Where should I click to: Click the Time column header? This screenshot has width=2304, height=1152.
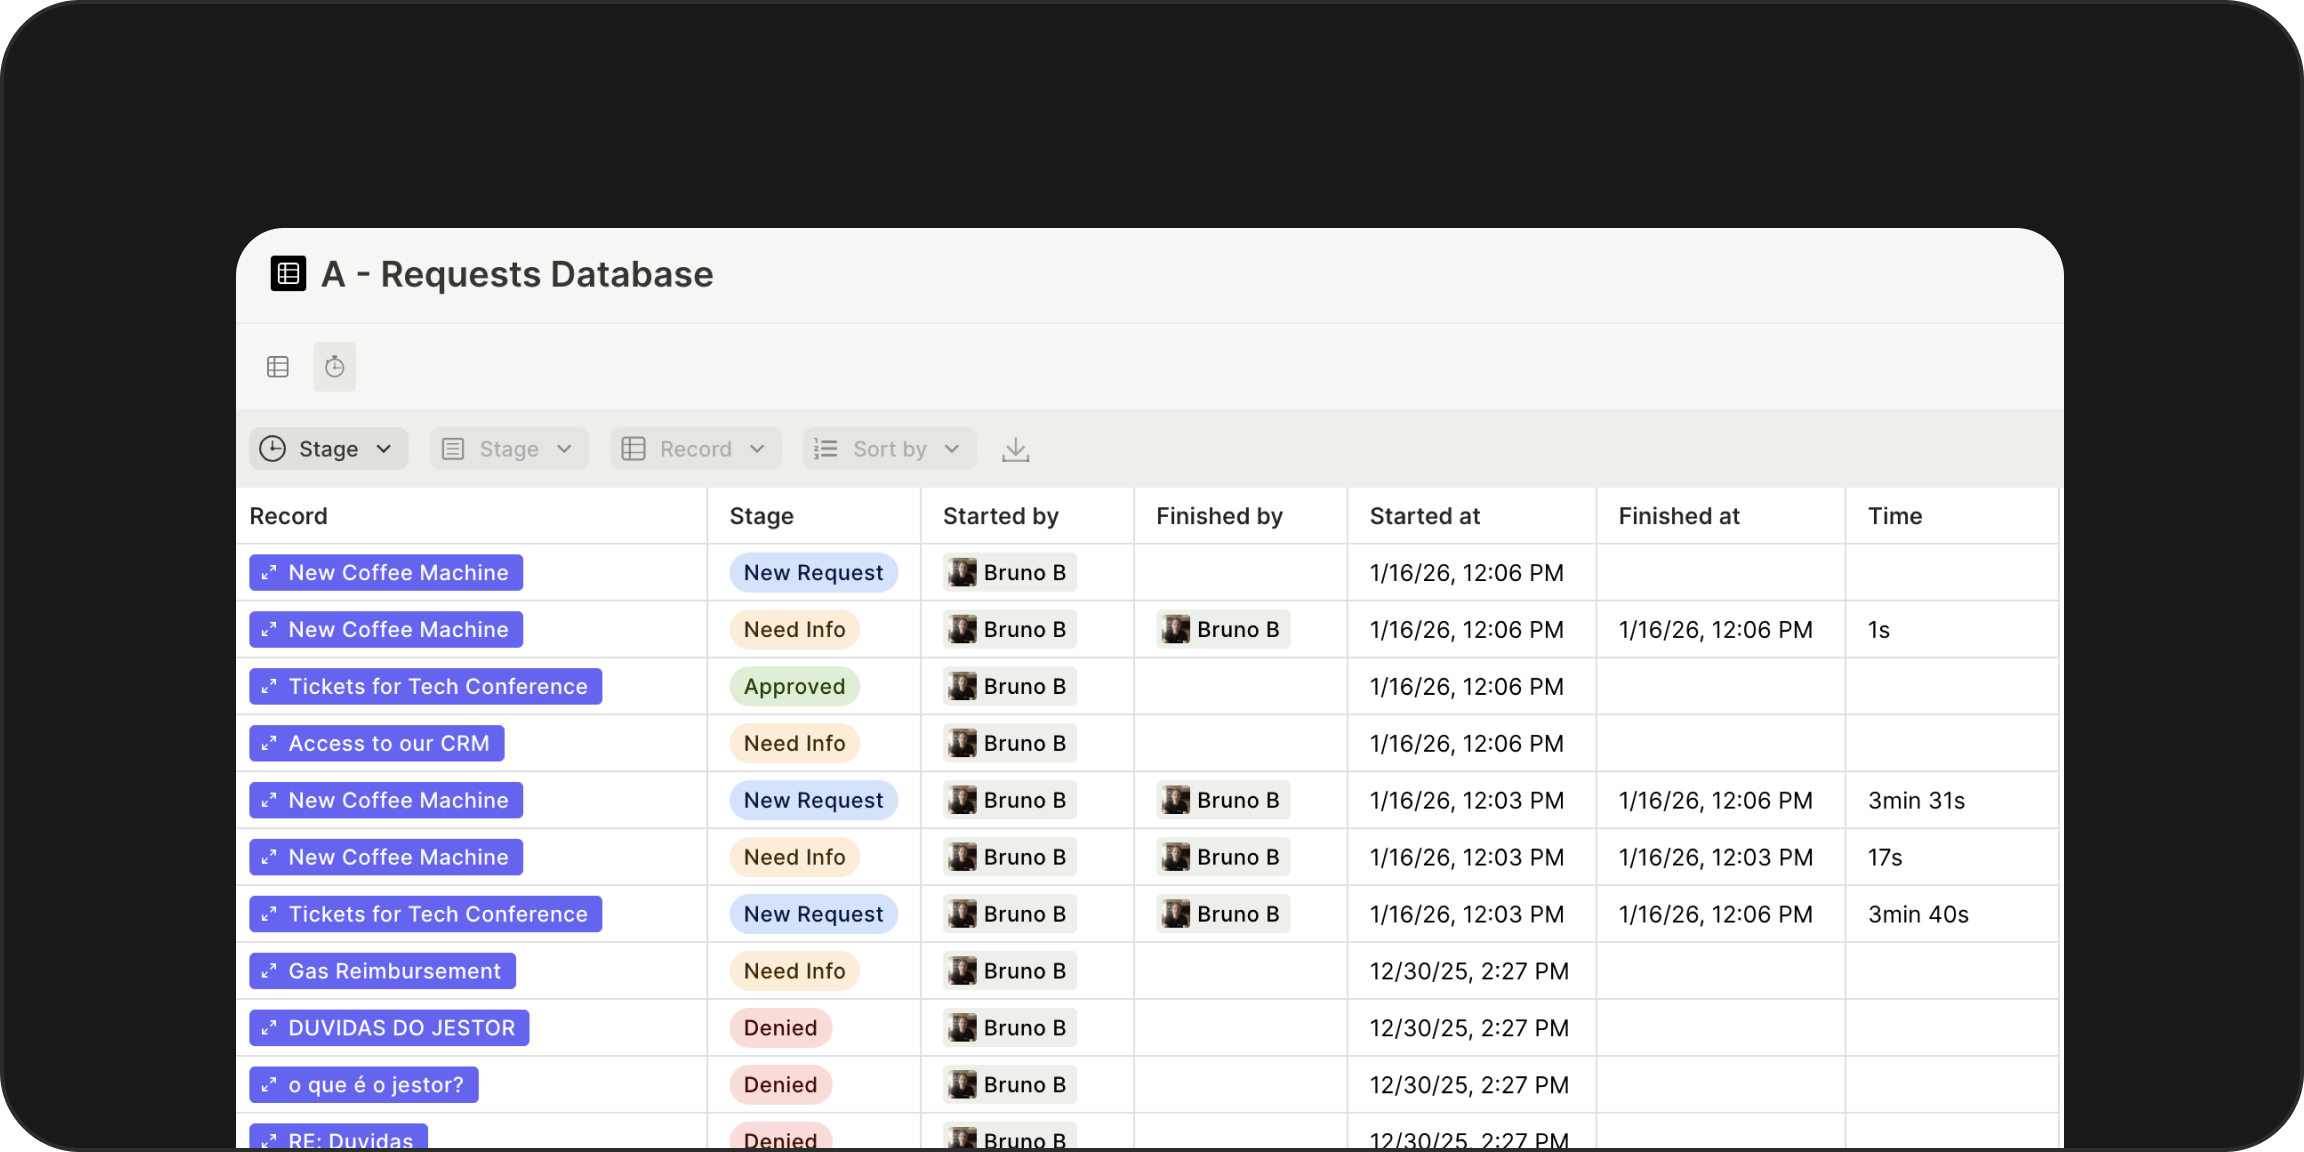(x=1895, y=515)
